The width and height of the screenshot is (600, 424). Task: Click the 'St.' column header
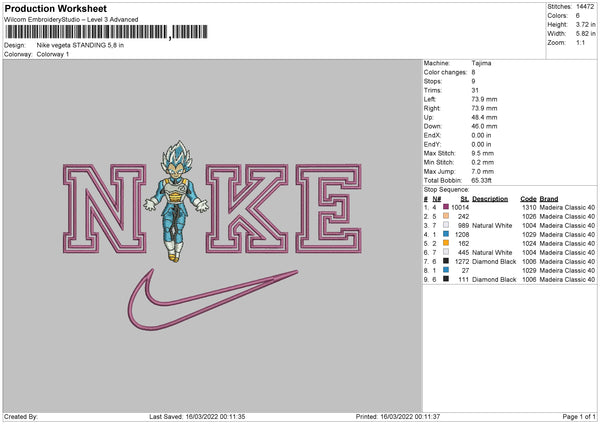(465, 199)
